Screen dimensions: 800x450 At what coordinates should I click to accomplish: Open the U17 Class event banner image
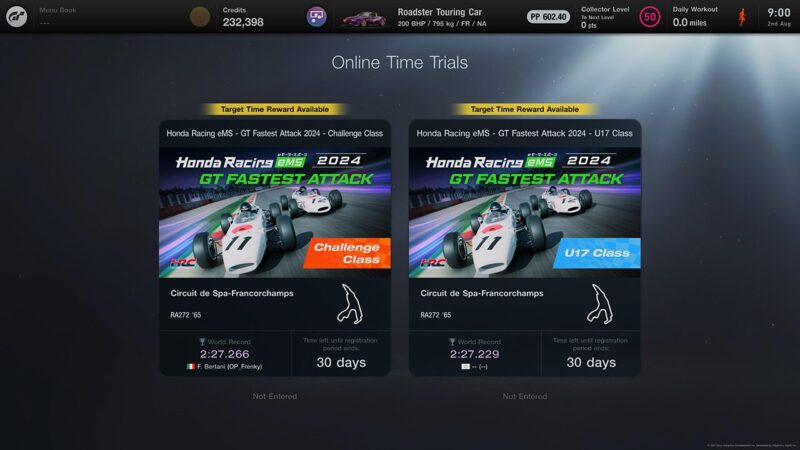(x=525, y=212)
